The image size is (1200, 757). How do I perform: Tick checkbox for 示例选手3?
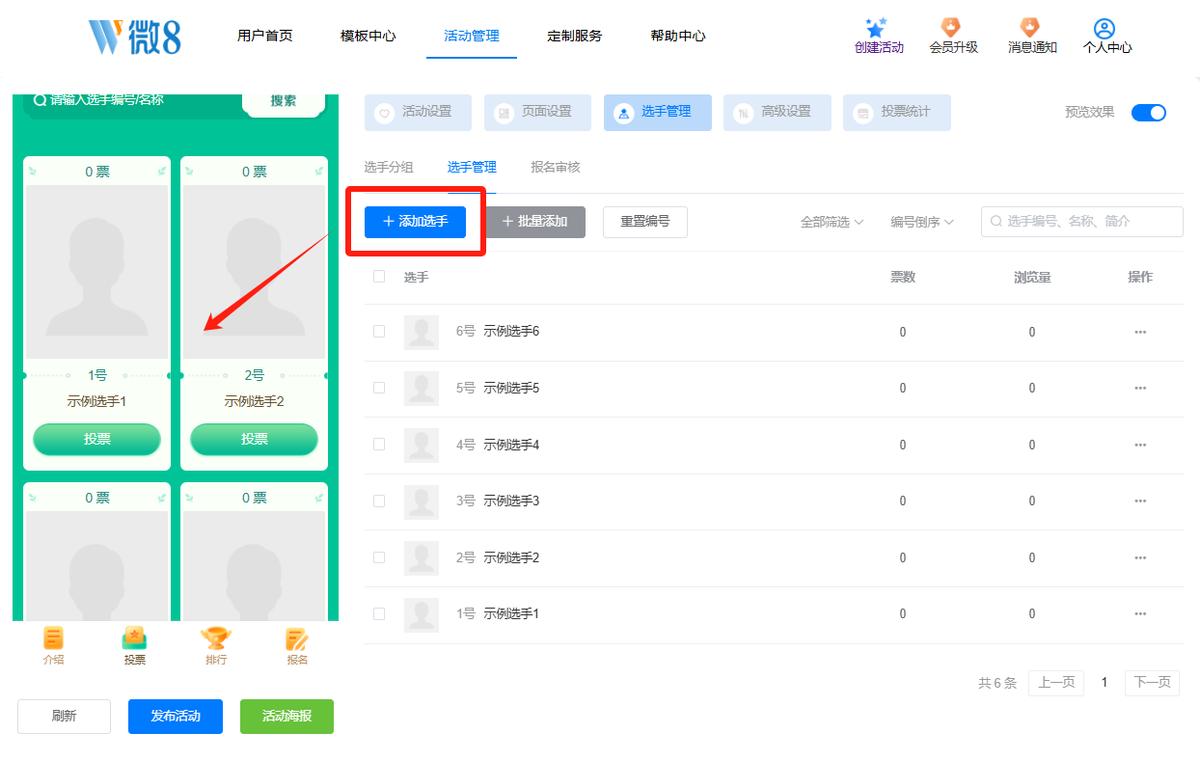[x=379, y=500]
